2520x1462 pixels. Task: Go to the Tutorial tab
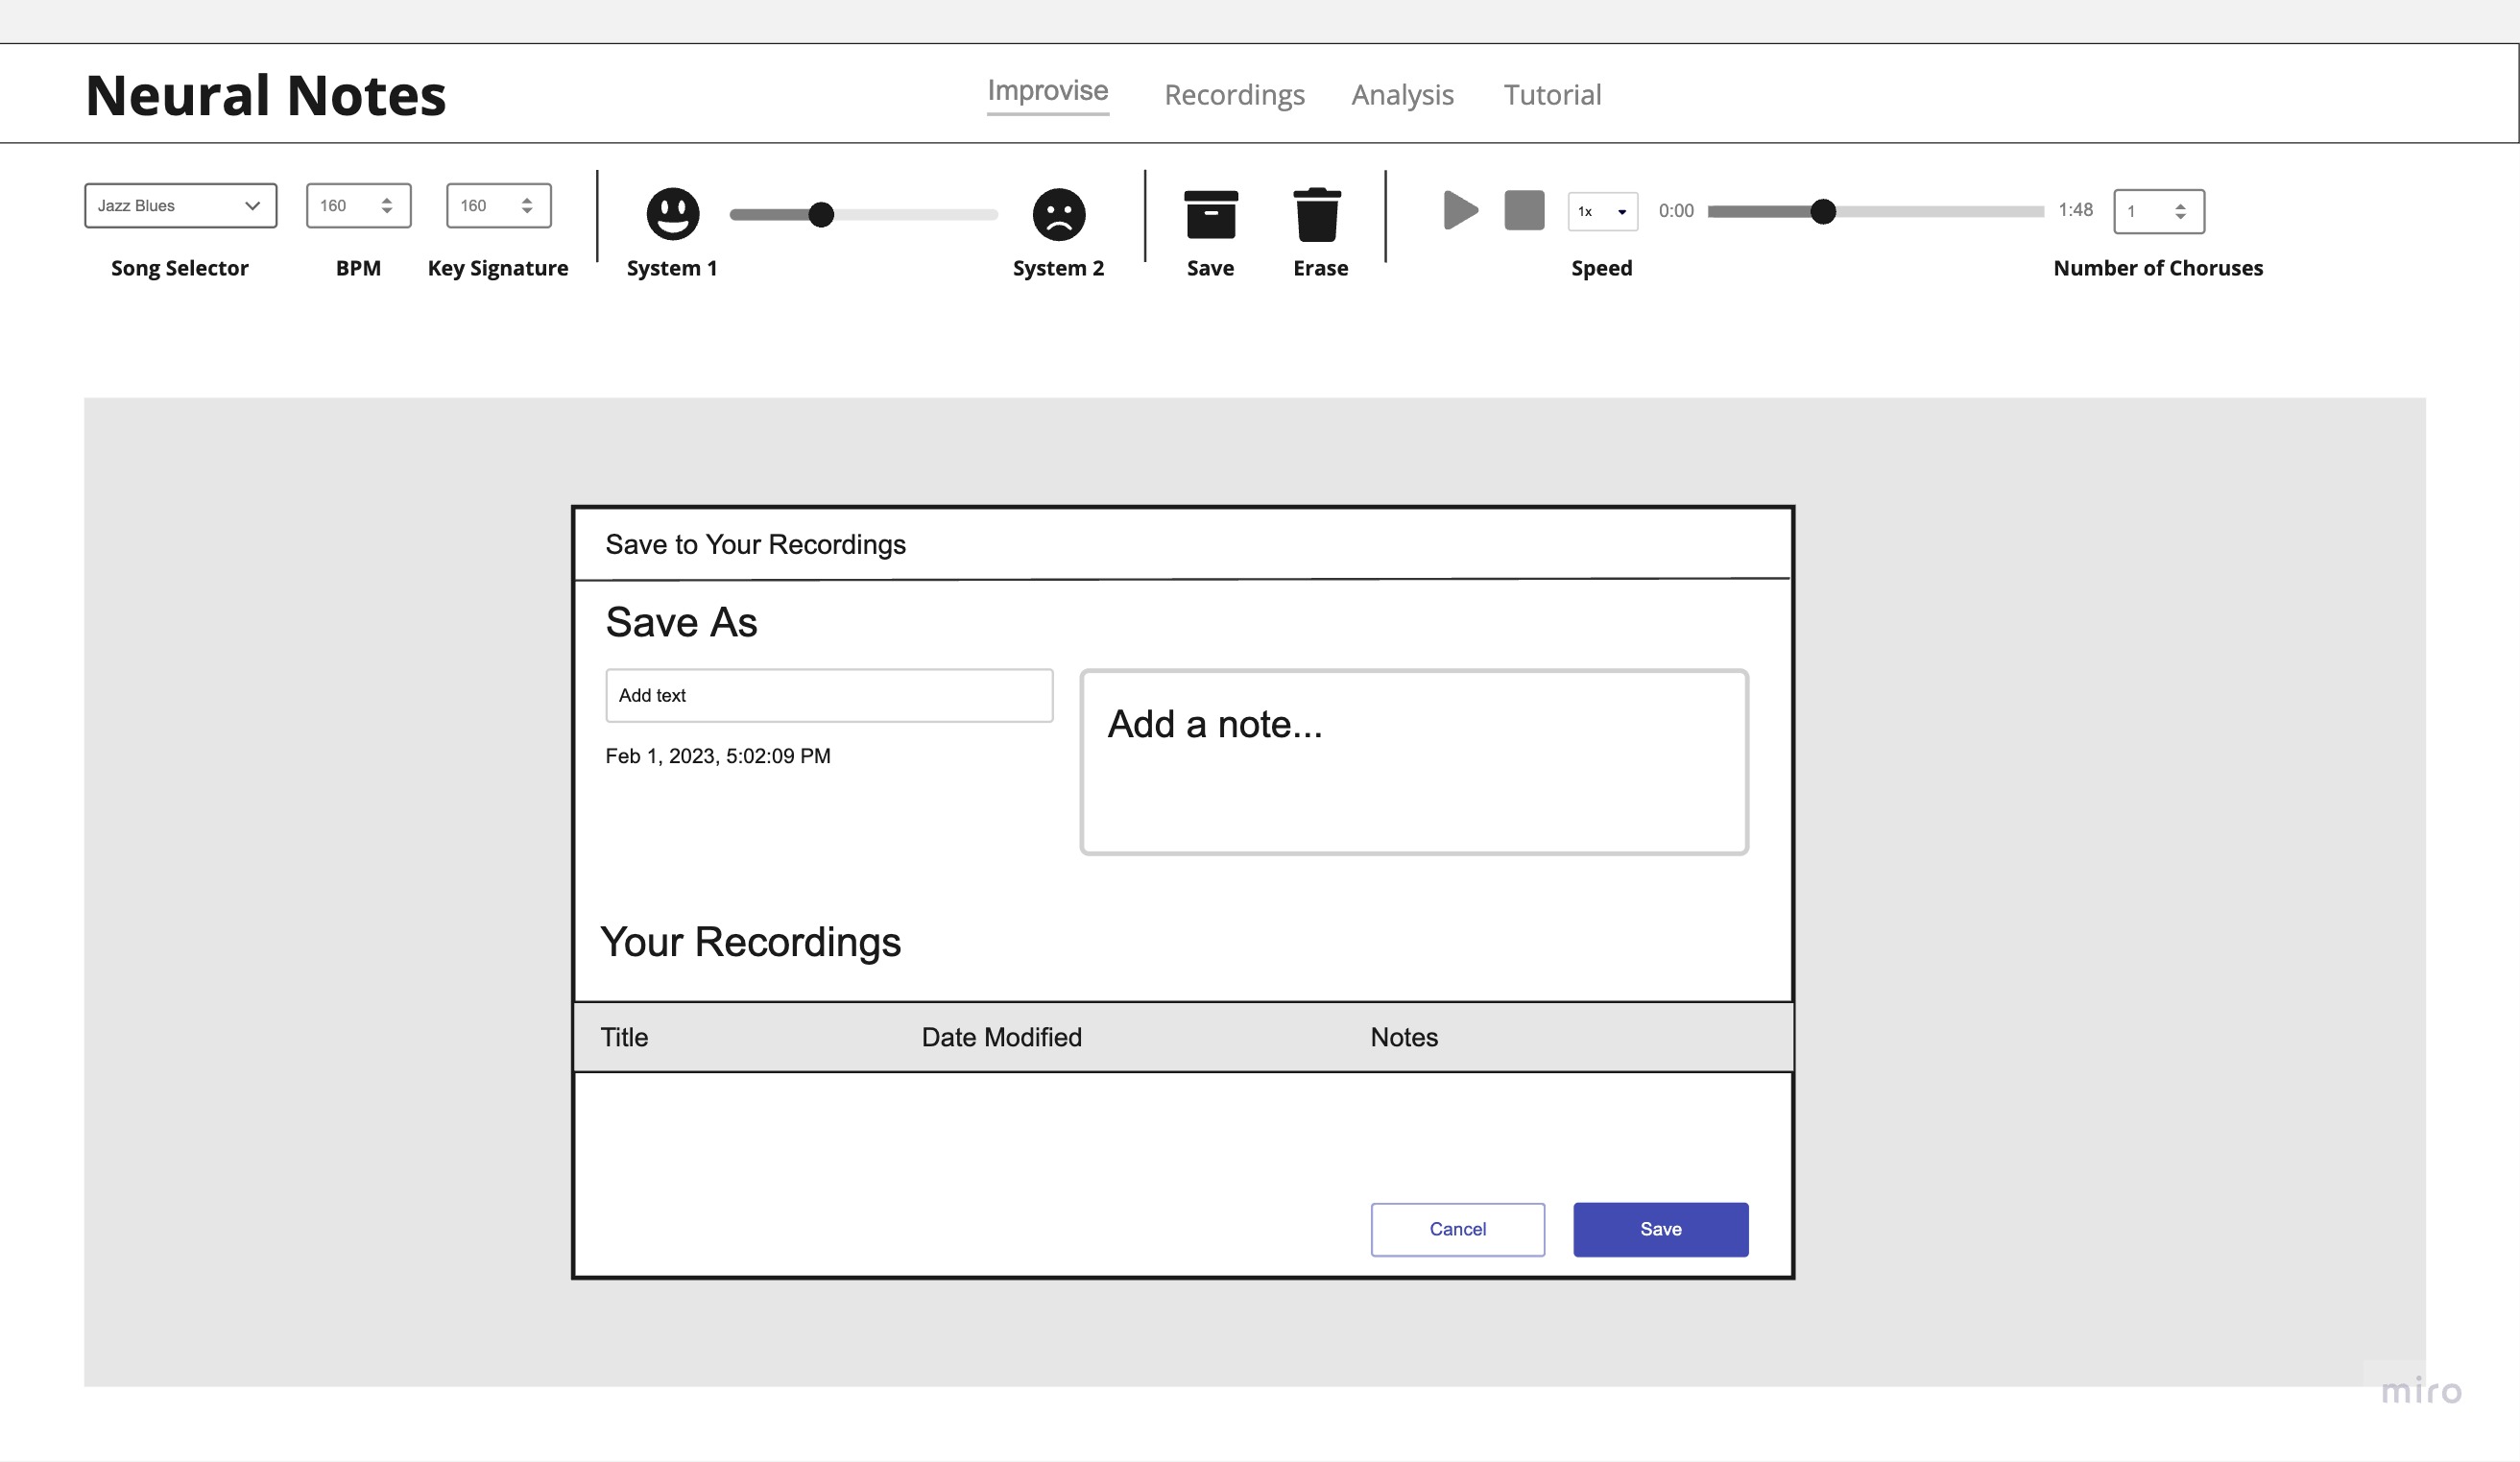[x=1552, y=95]
